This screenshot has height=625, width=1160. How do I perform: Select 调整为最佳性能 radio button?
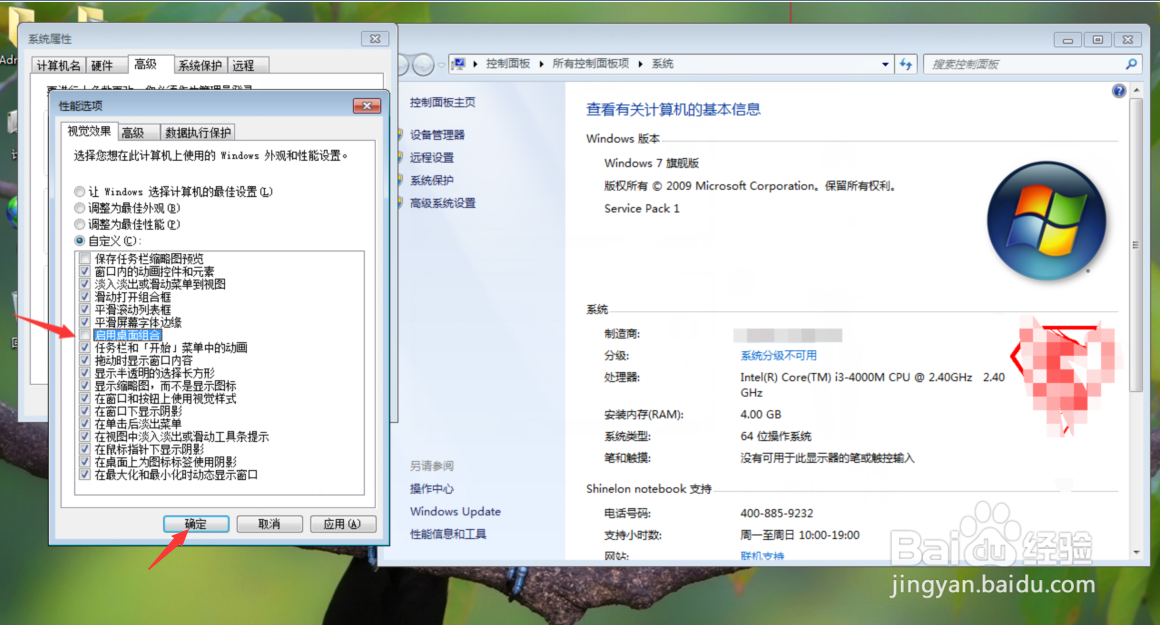click(x=79, y=224)
